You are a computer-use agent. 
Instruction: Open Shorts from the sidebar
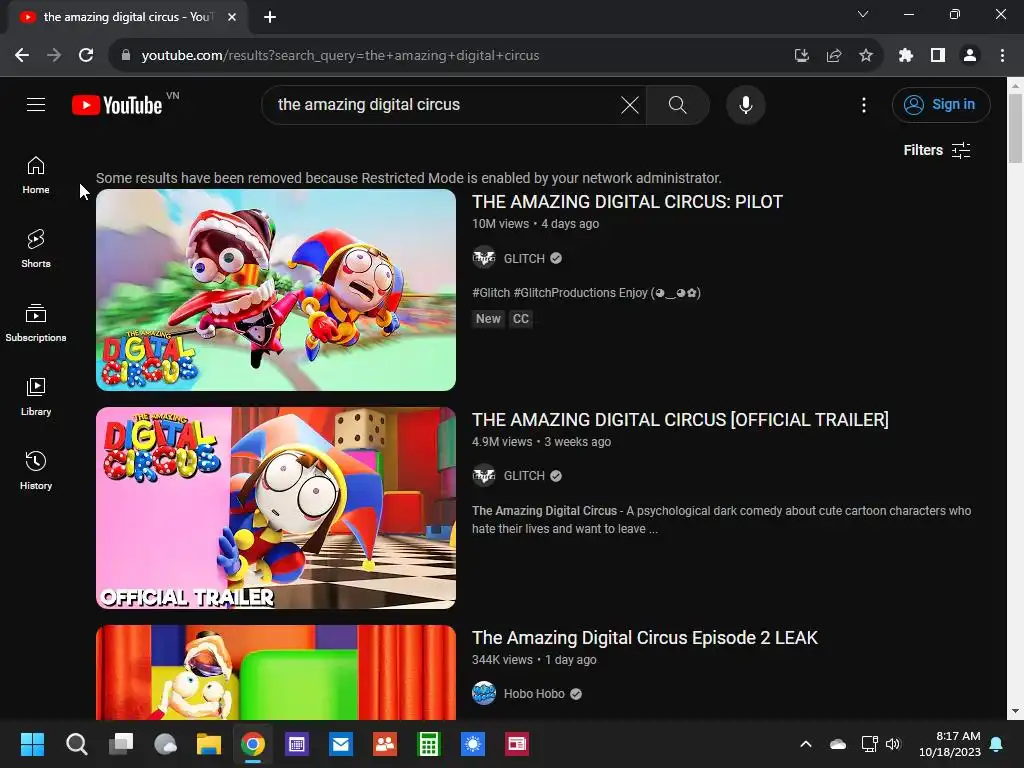pyautogui.click(x=36, y=249)
